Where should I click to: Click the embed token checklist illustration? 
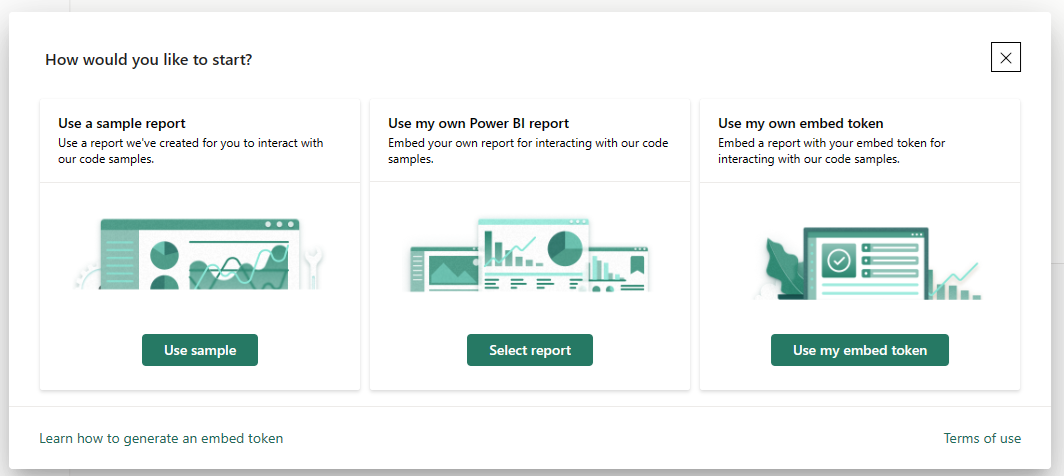[868, 263]
